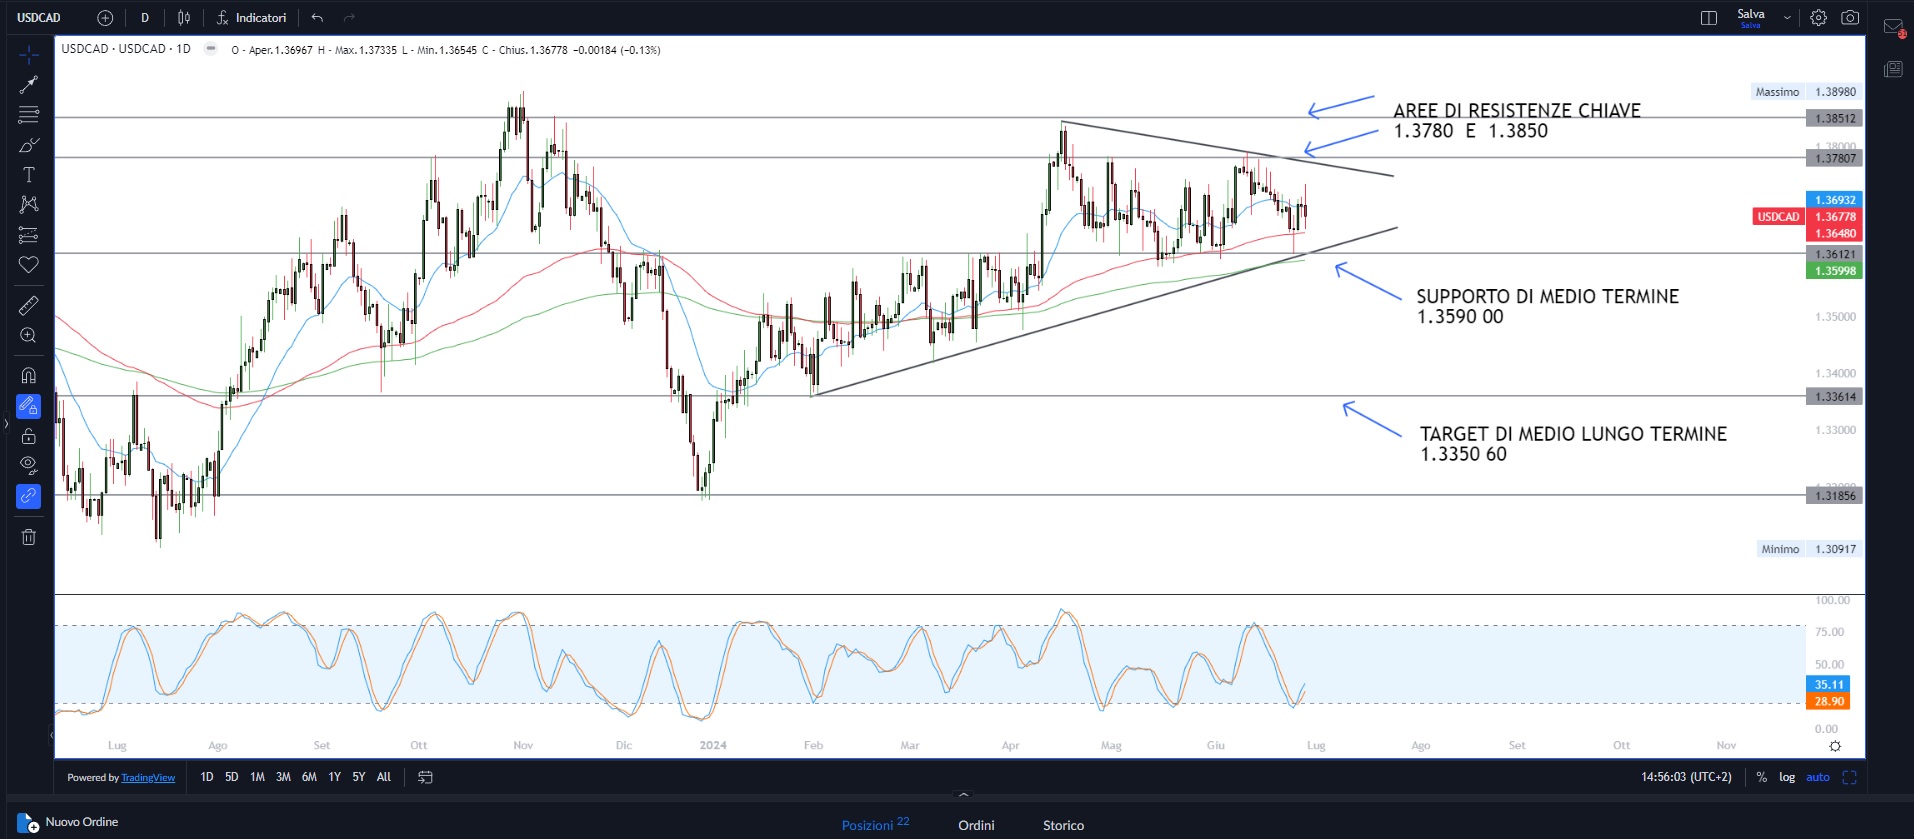Select the Text annotation tool
Screen dimensions: 1914x839
(x=28, y=175)
